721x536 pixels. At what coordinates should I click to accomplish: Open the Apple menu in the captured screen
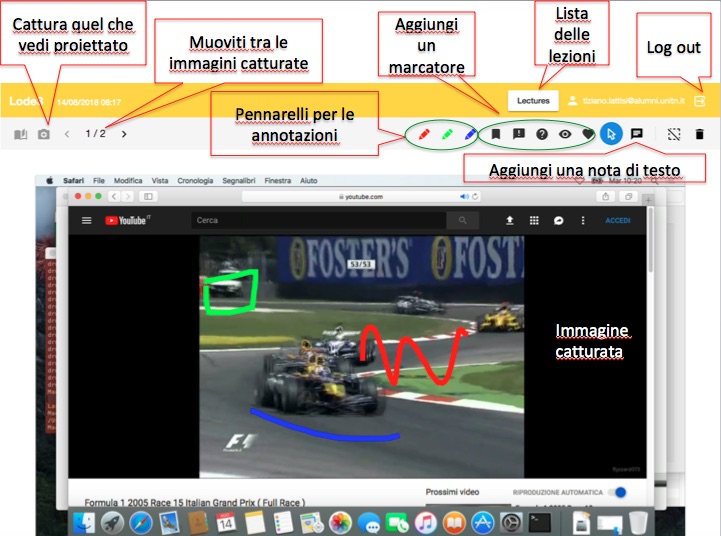(x=50, y=181)
